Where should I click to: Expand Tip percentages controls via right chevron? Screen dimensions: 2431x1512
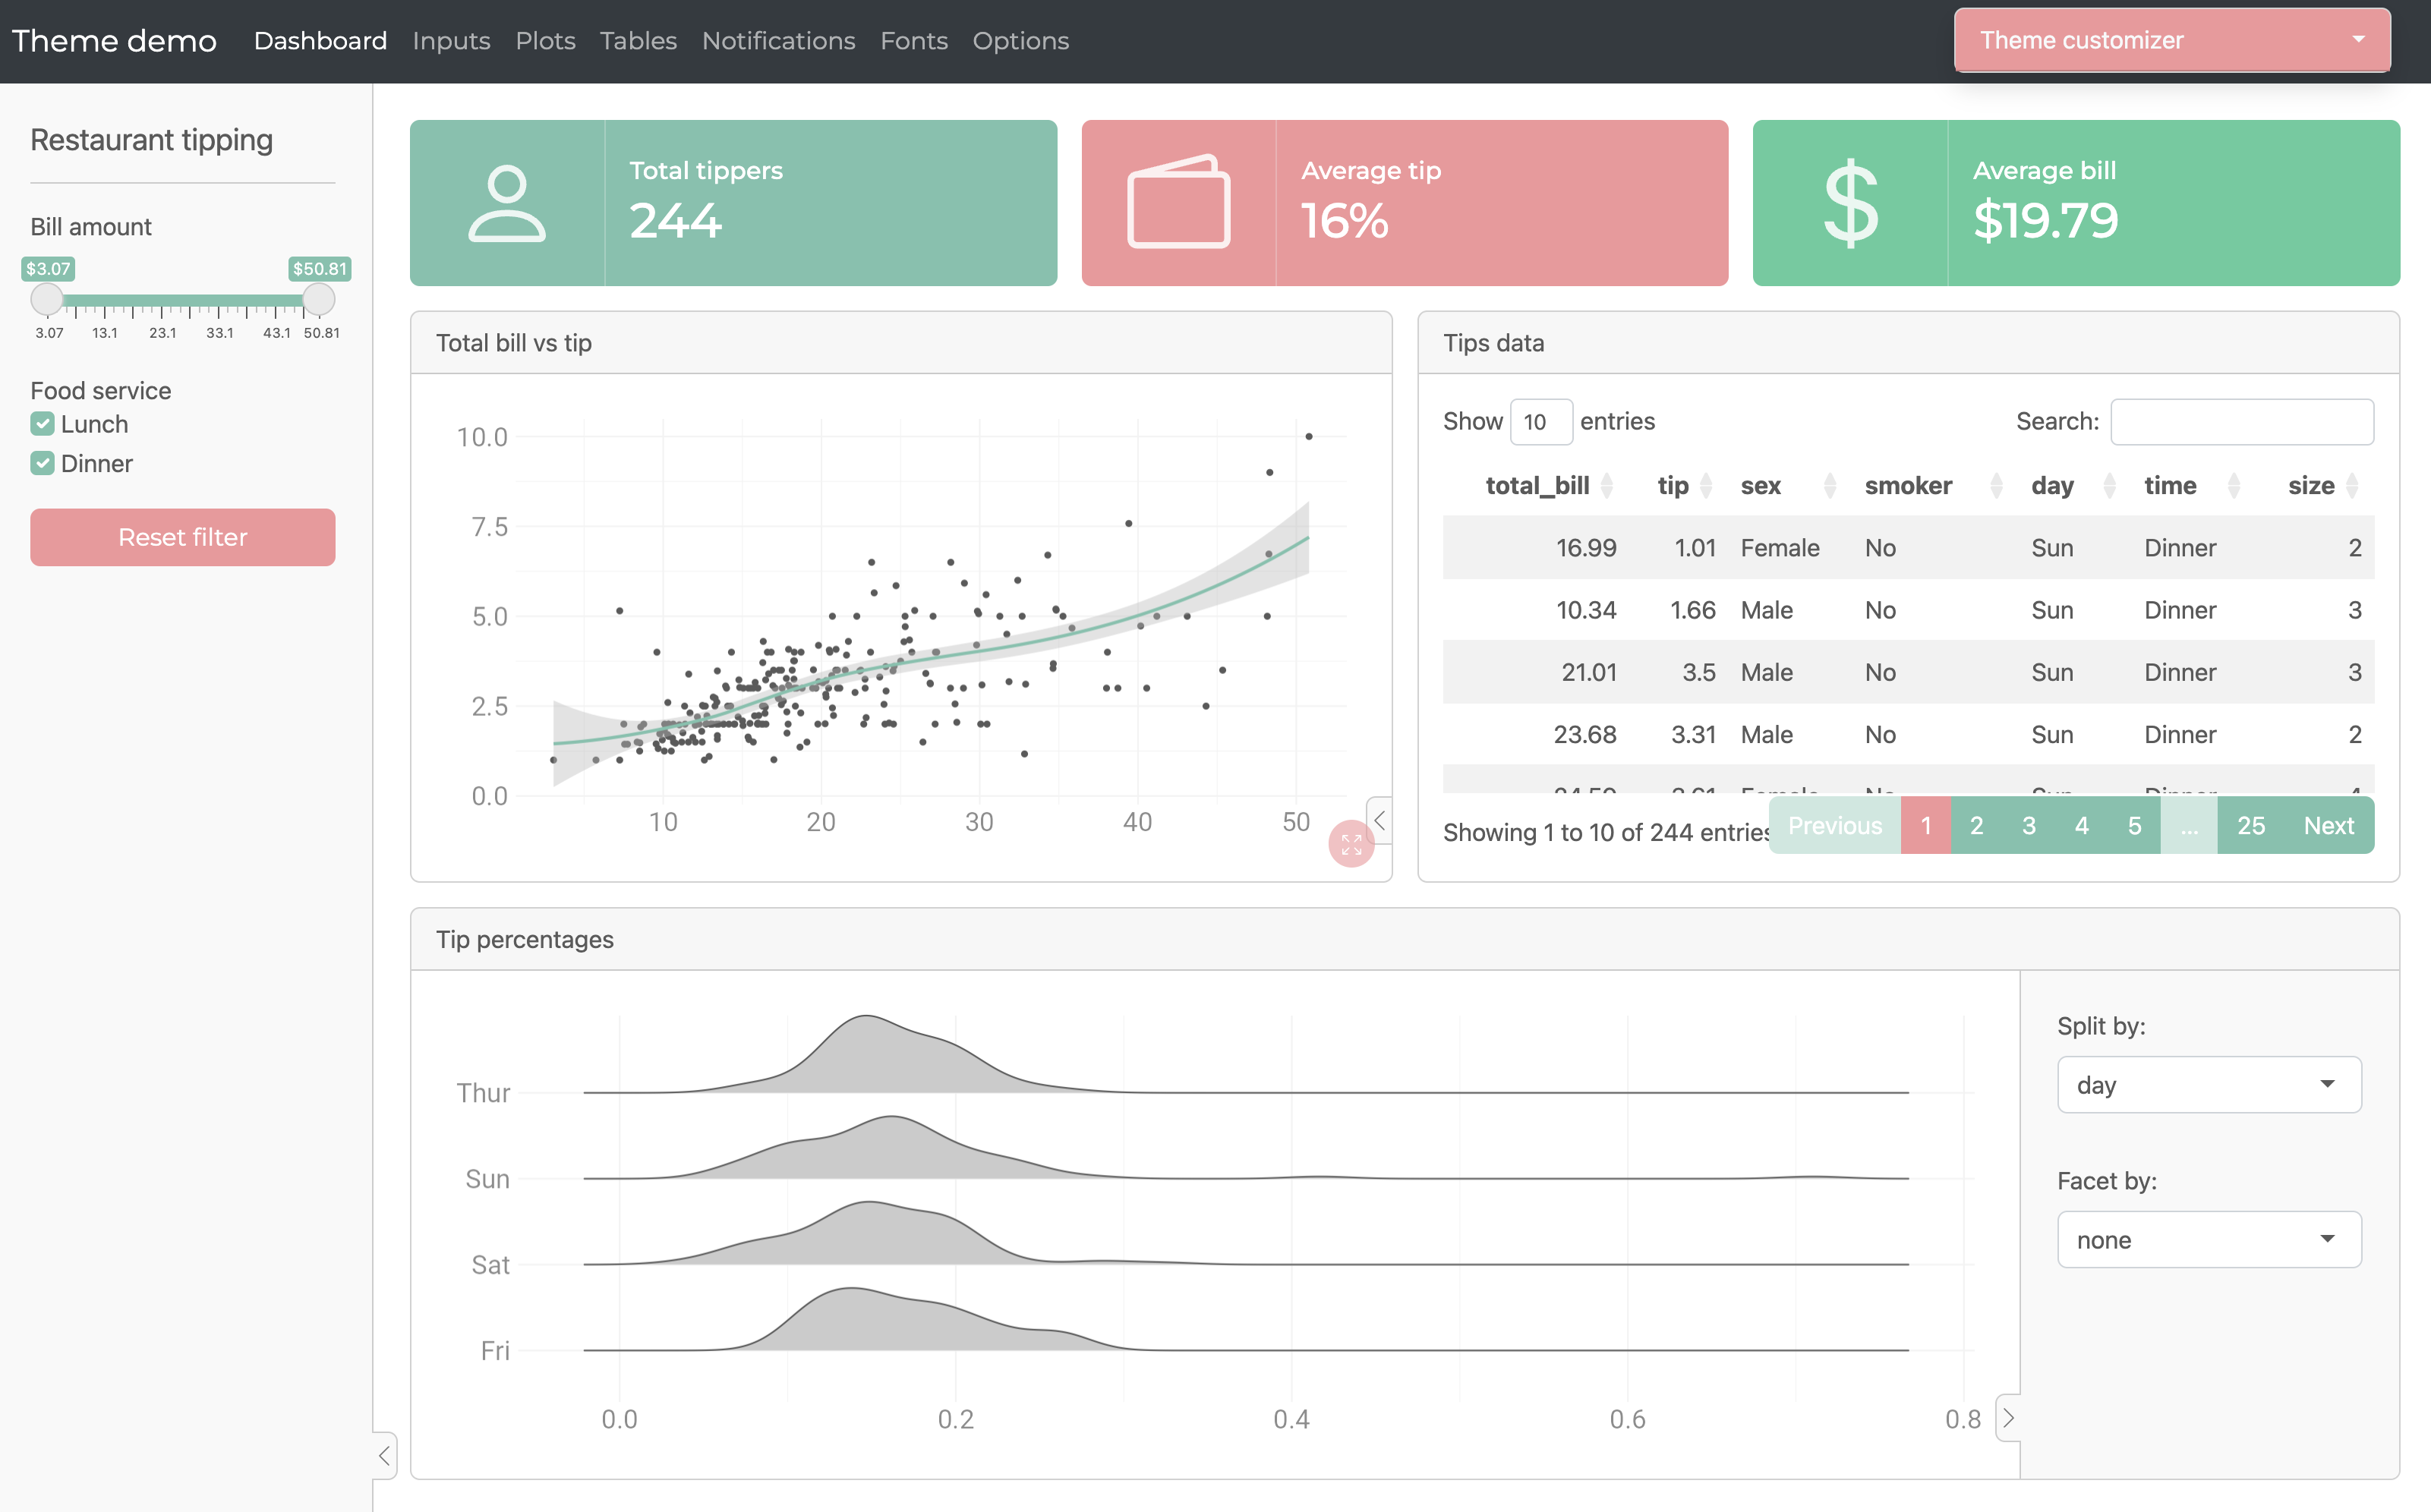[x=2009, y=1418]
